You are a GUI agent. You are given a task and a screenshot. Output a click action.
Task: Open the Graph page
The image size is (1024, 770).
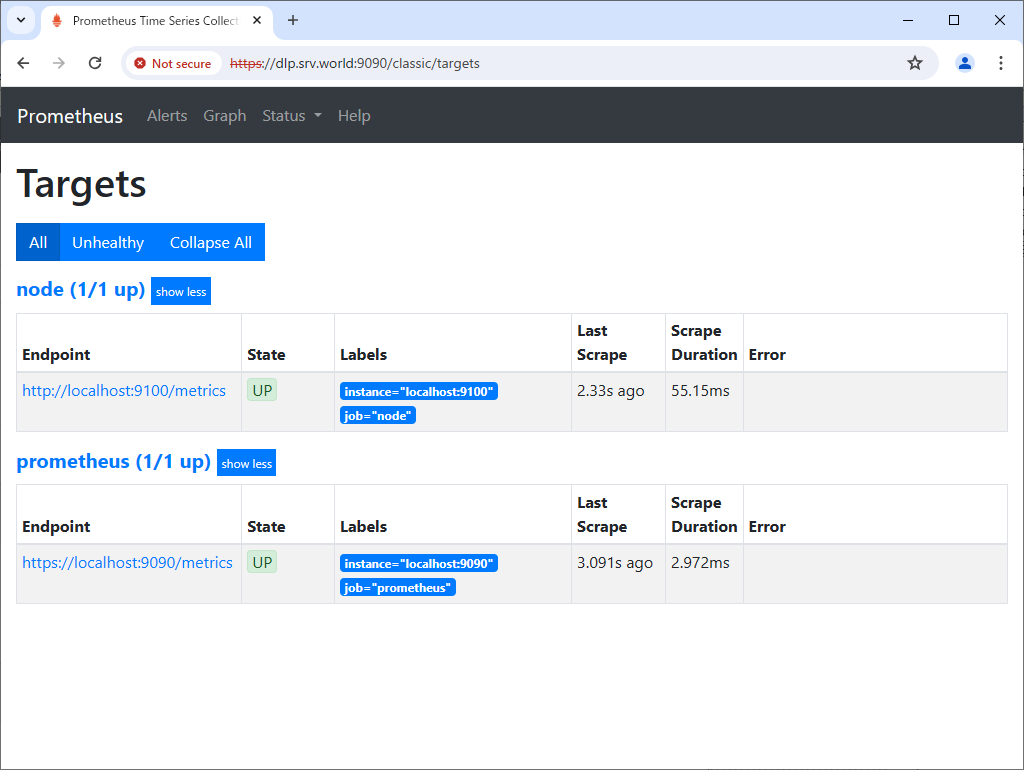click(225, 116)
